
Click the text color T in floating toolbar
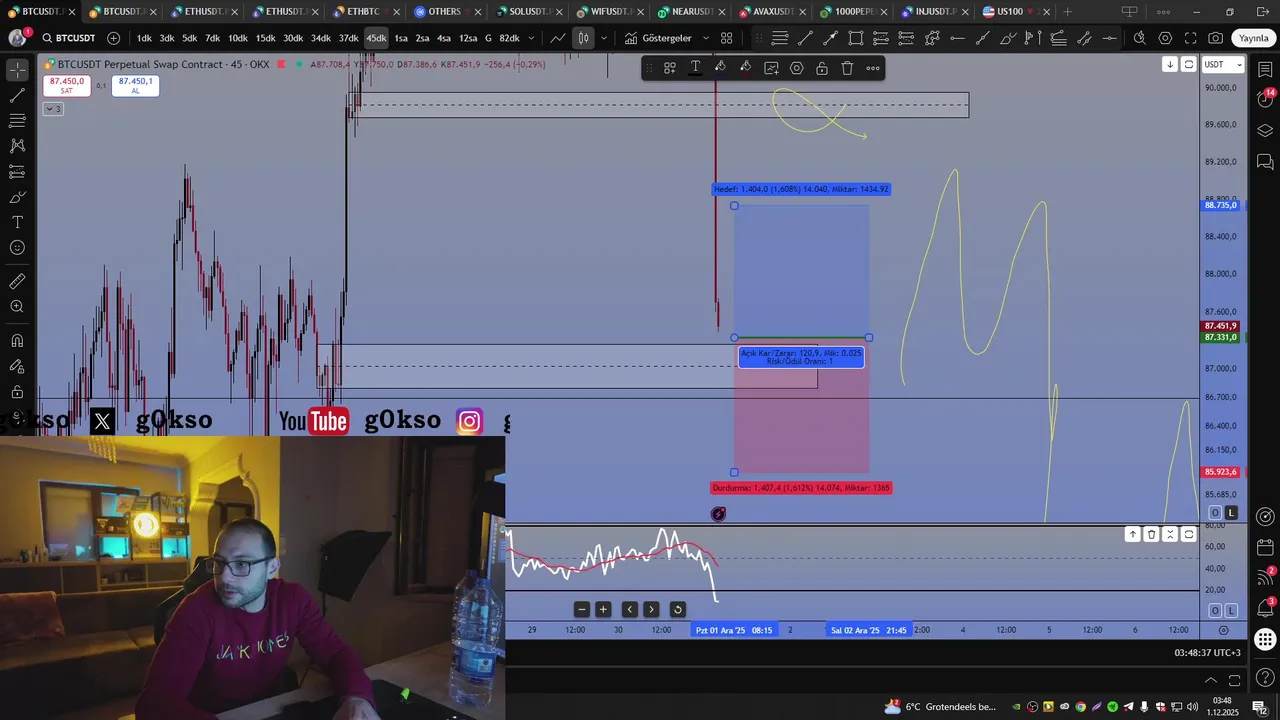tap(695, 68)
